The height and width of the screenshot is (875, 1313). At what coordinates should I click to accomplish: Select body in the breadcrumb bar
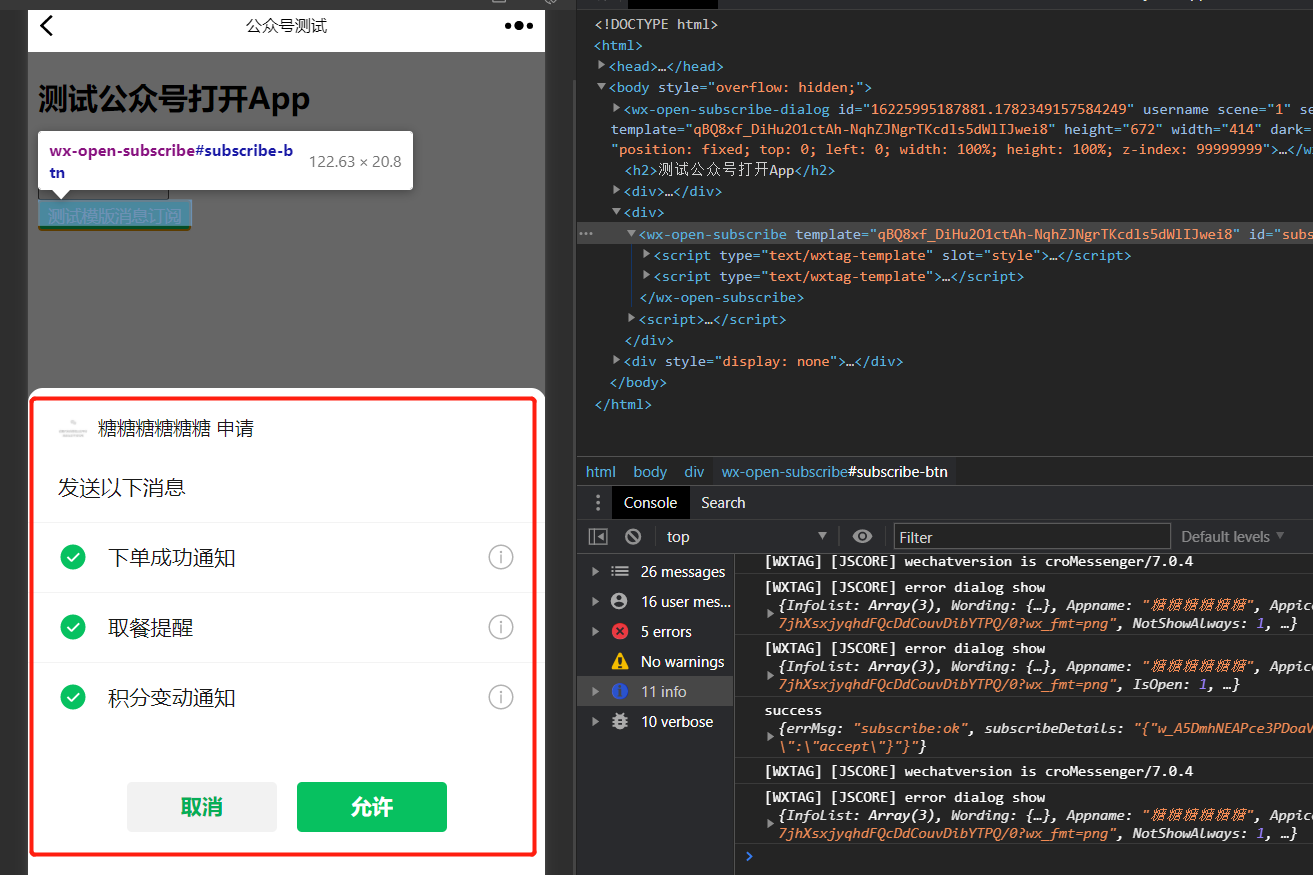650,472
